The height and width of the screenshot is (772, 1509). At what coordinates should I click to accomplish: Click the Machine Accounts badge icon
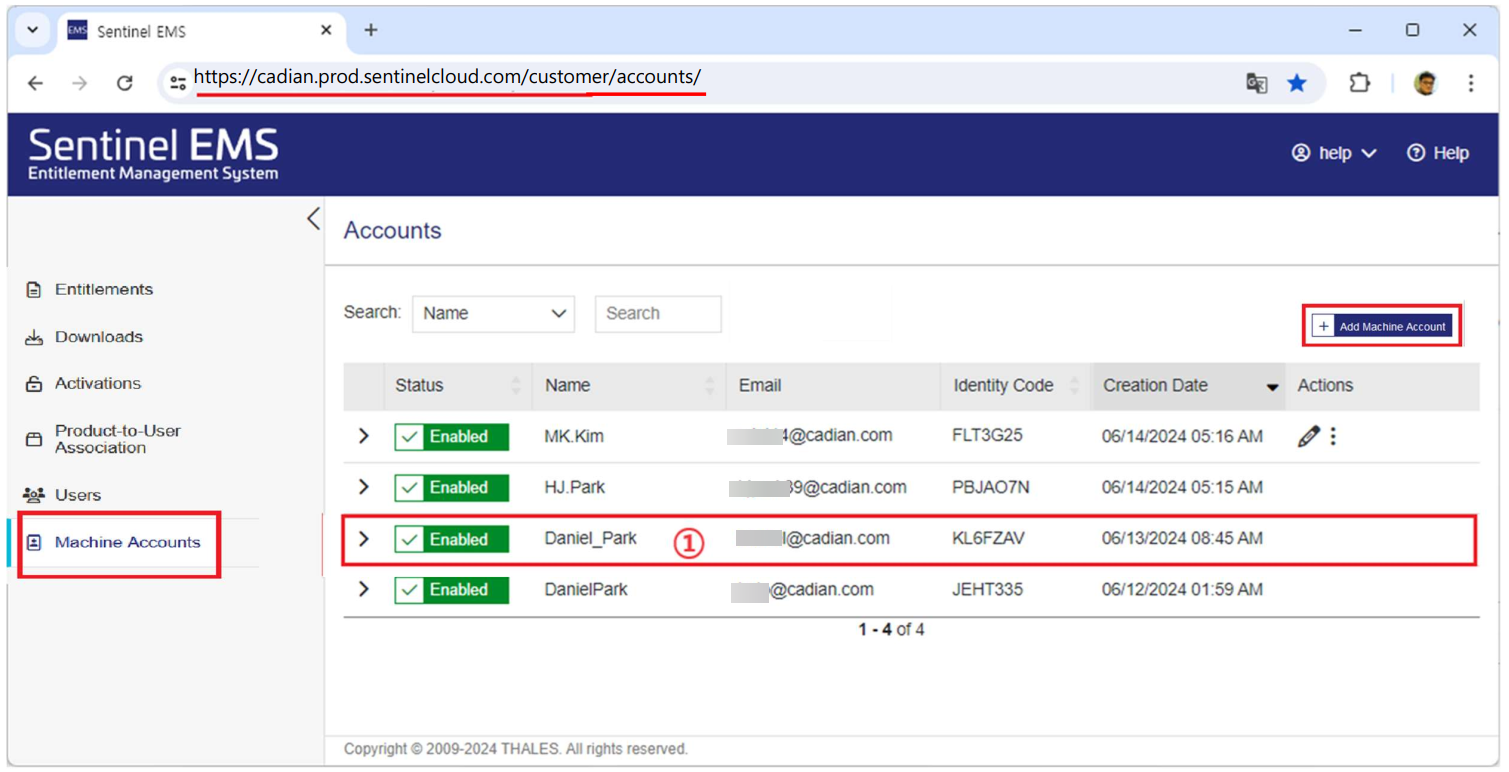(34, 542)
